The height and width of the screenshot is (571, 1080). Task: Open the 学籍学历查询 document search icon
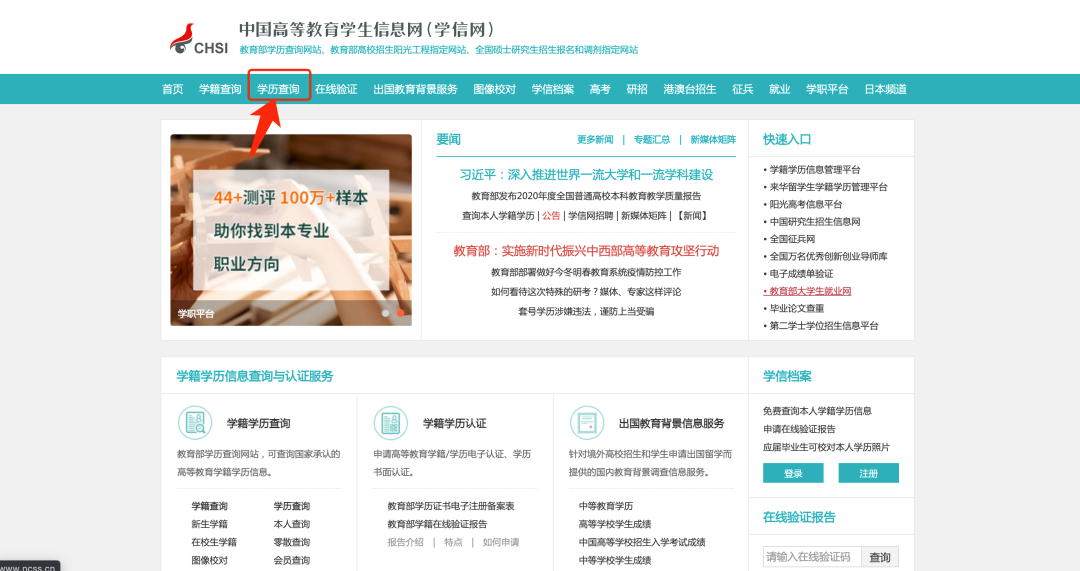pyautogui.click(x=195, y=423)
